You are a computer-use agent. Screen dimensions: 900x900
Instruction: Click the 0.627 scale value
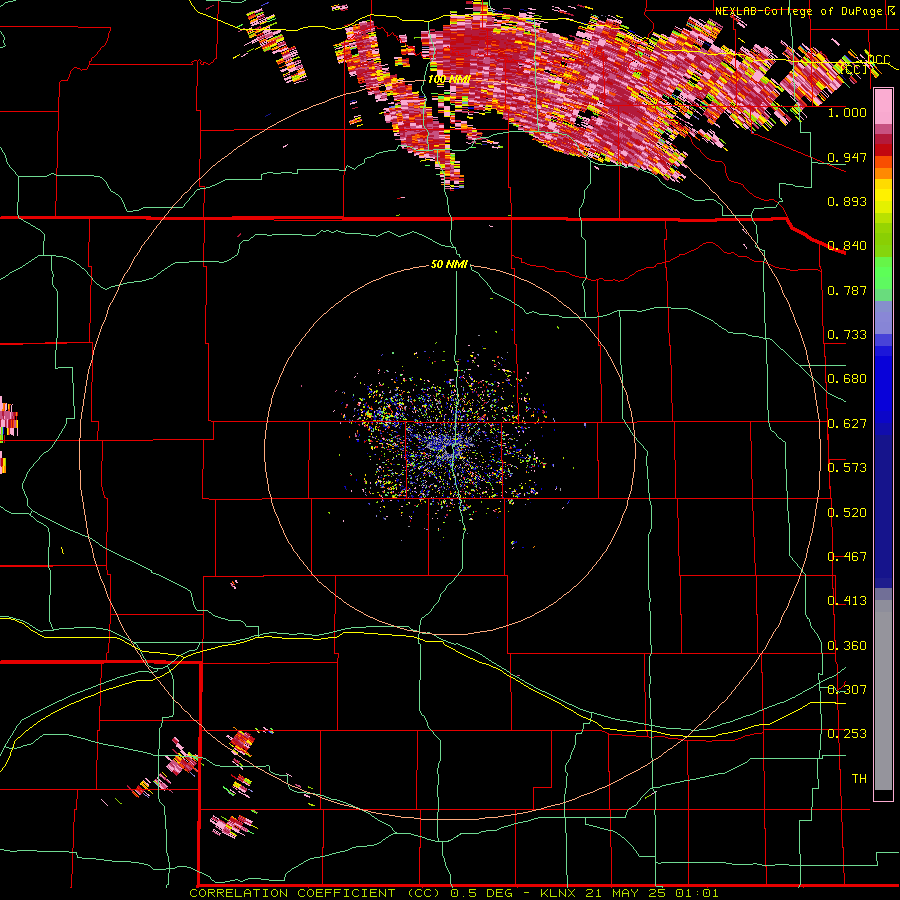click(847, 424)
